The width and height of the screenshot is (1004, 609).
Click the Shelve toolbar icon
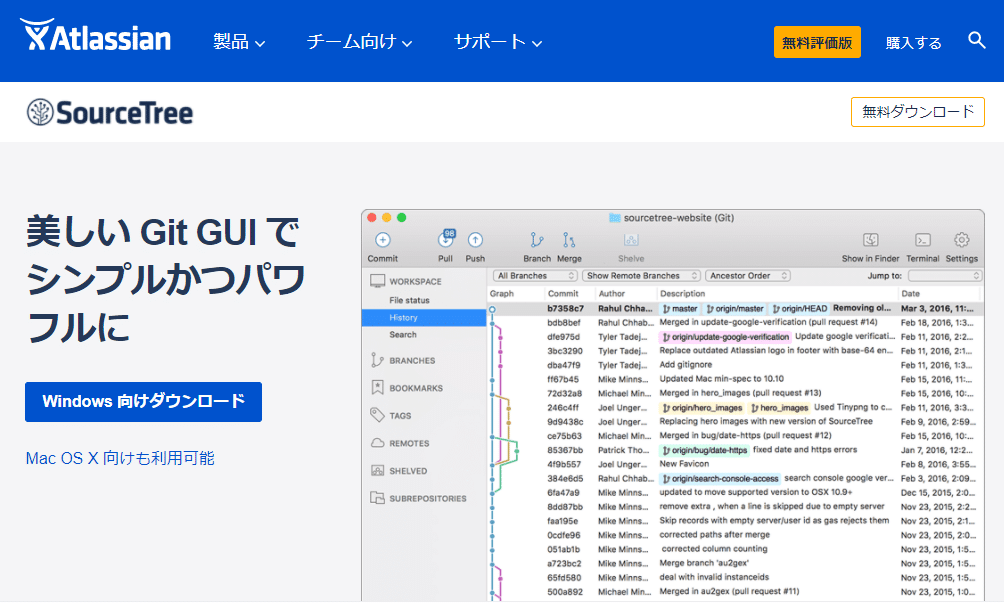[x=631, y=240]
